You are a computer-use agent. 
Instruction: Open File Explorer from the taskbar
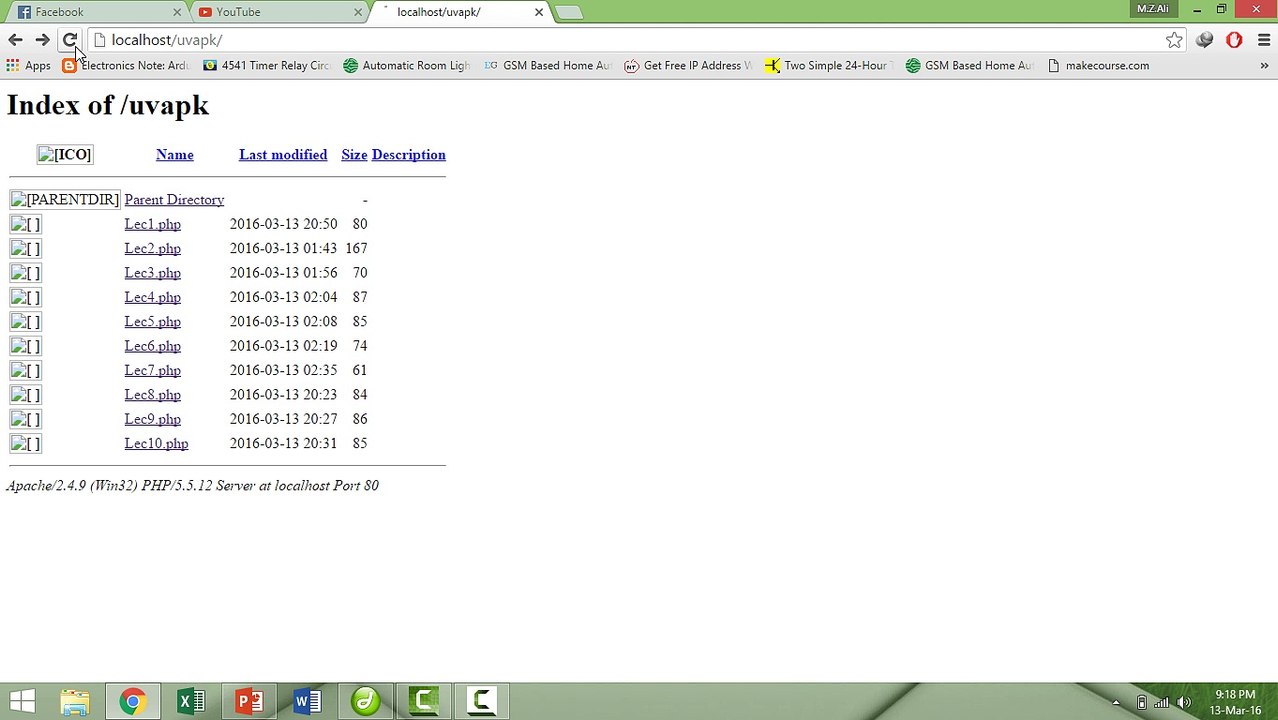(x=75, y=701)
